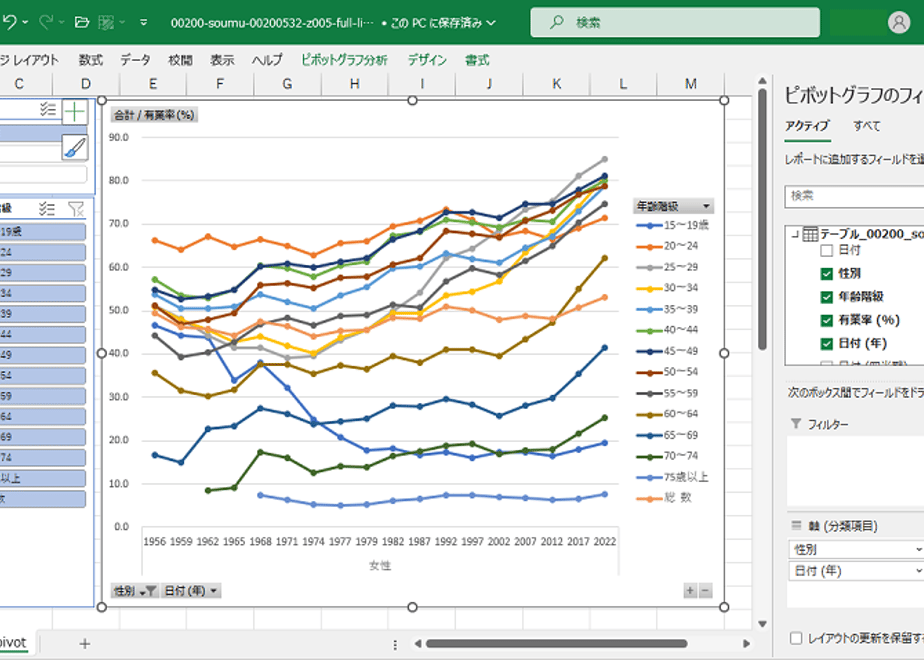Open the デザイン ribbon tab
Screen dimensions: 924x660
pyautogui.click(x=427, y=60)
